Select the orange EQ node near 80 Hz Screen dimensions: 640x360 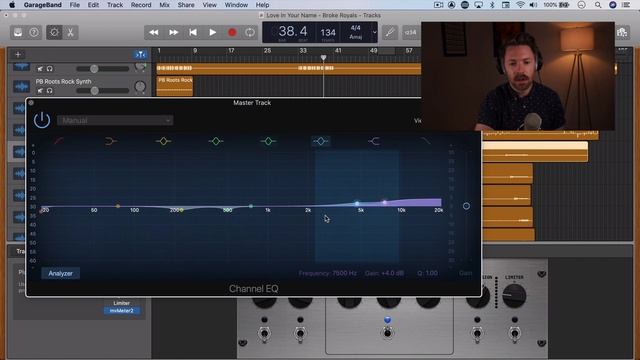tap(118, 206)
